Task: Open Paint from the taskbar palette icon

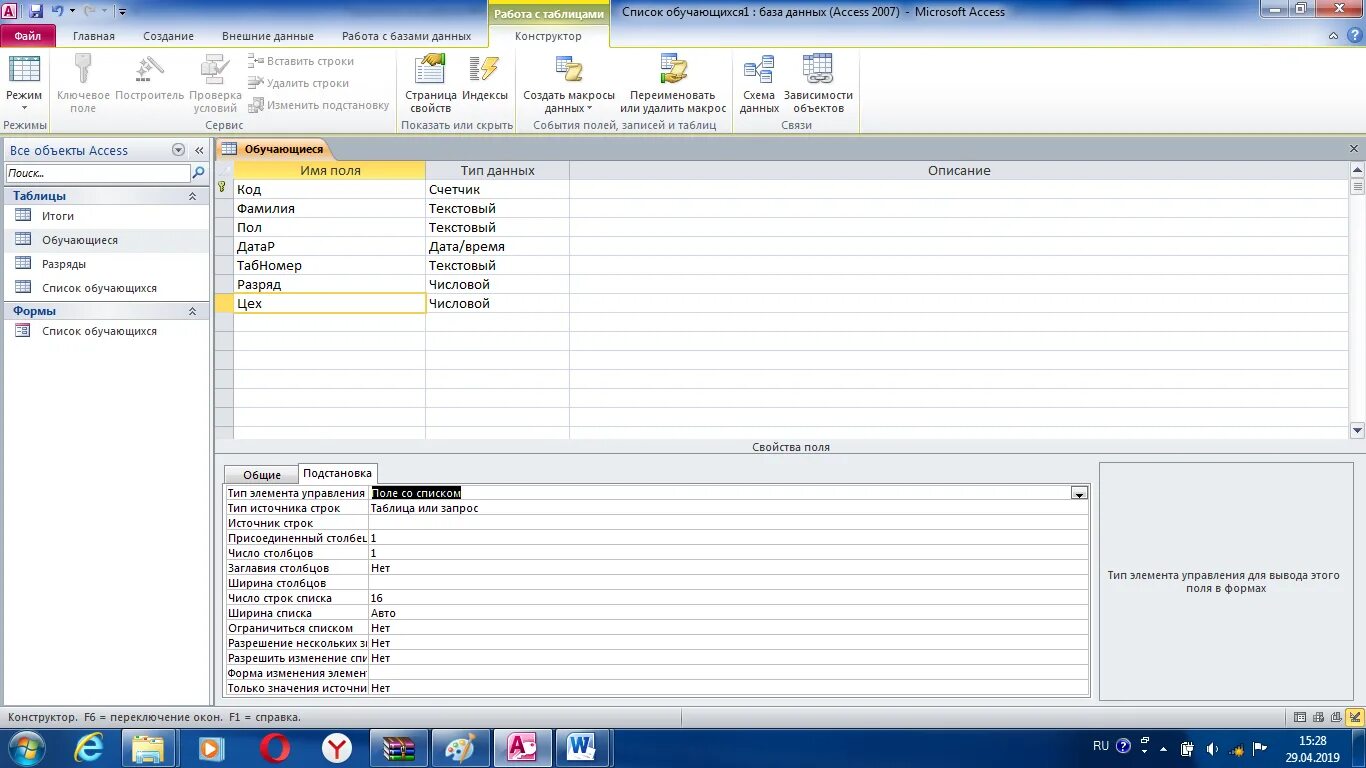Action: [460, 748]
